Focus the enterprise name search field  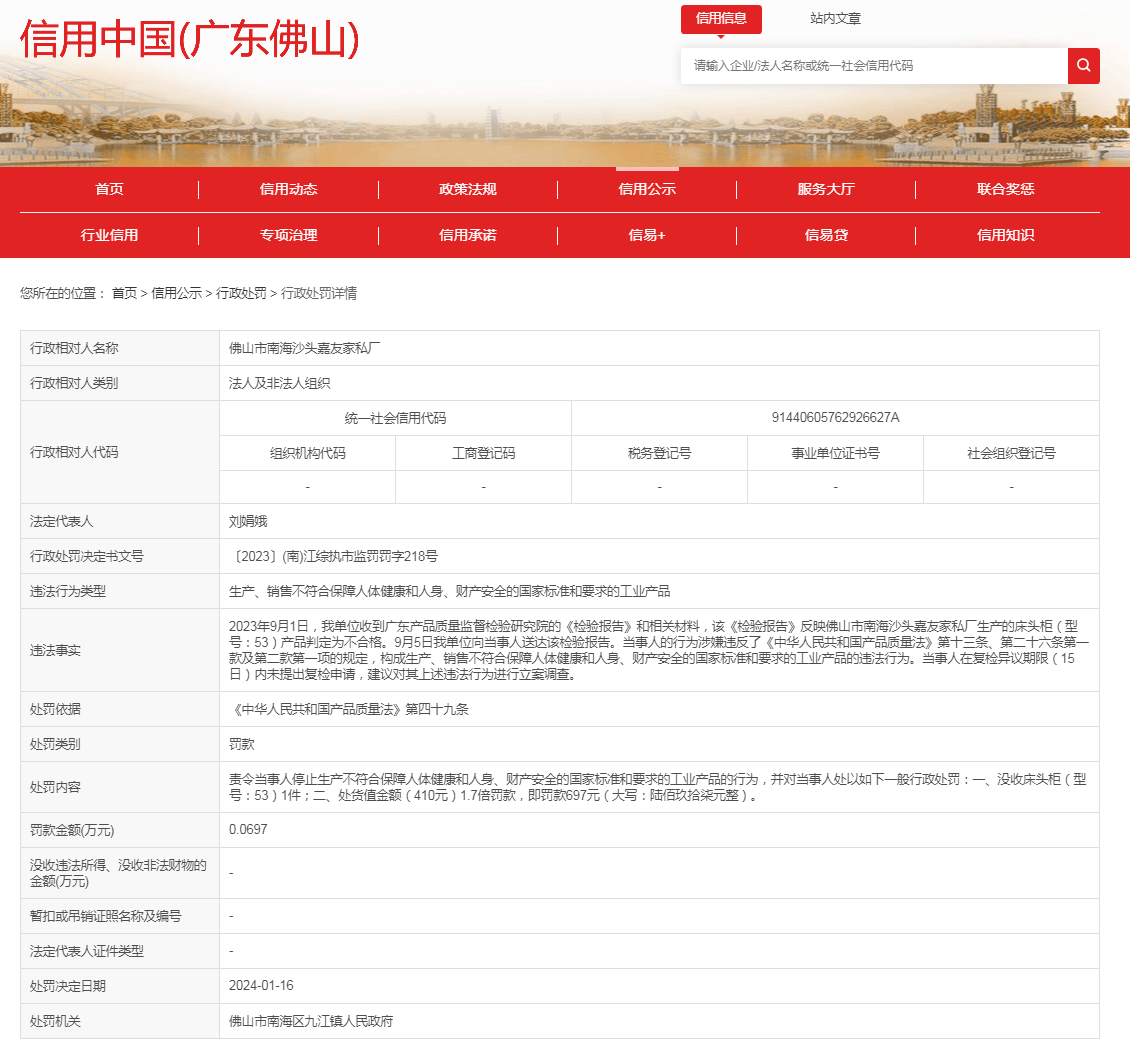[873, 66]
